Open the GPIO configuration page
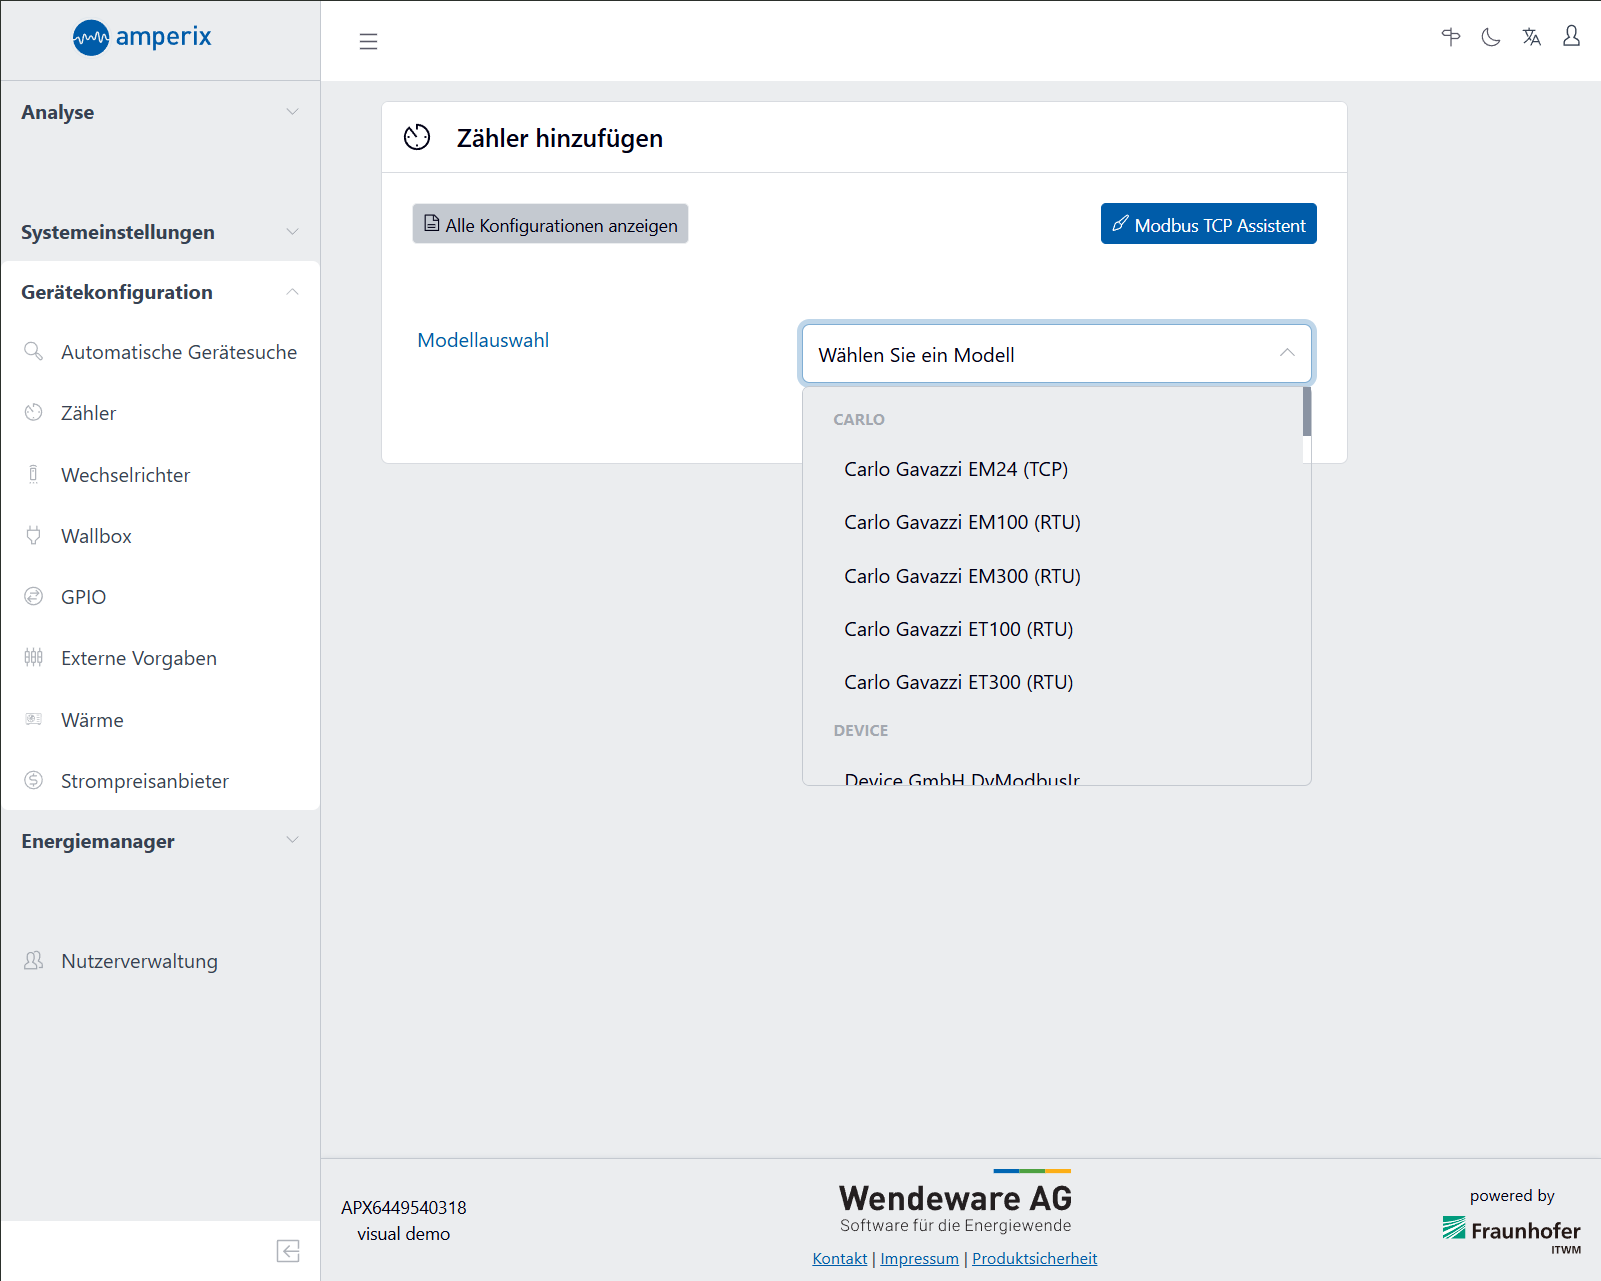This screenshot has width=1601, height=1281. (x=83, y=597)
